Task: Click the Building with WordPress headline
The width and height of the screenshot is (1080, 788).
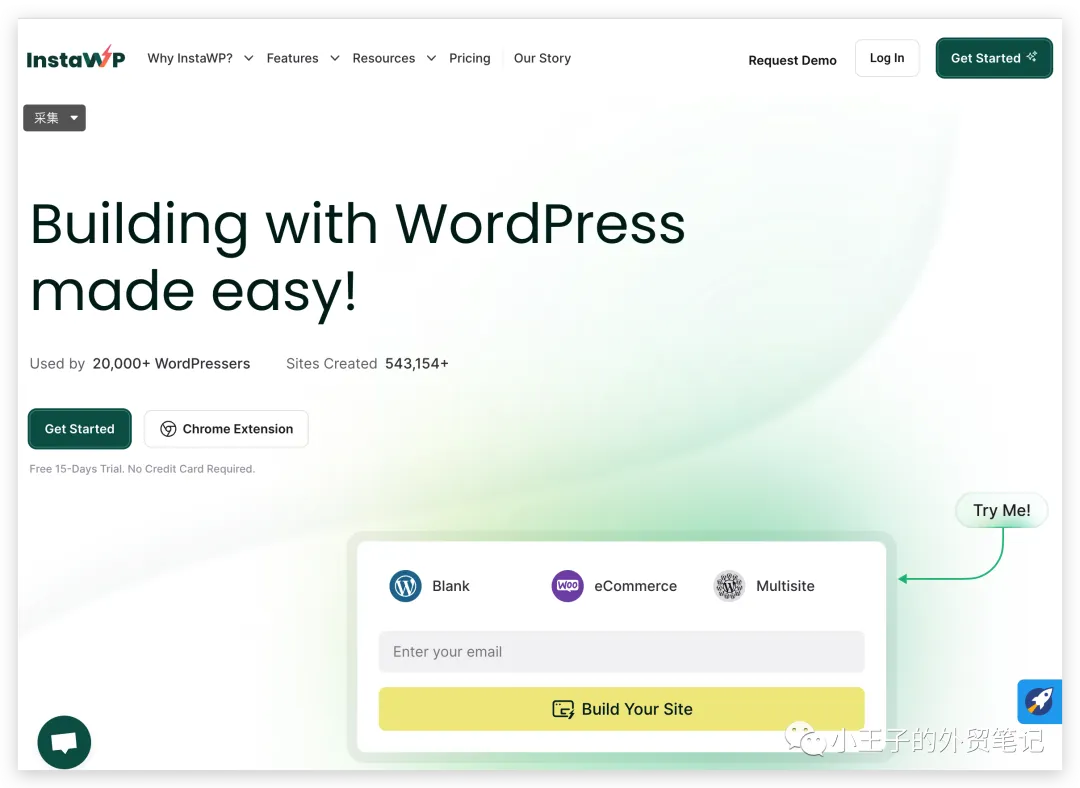Action: pos(357,257)
